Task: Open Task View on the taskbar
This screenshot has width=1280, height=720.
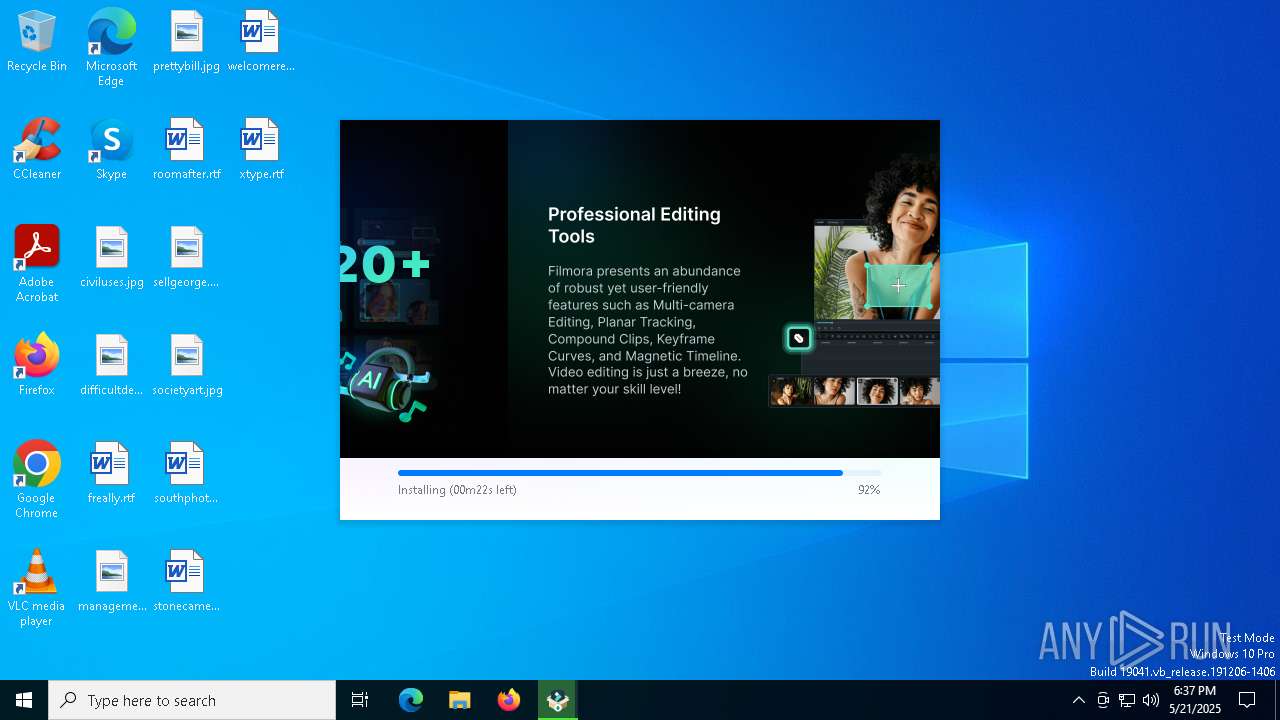Action: (360, 700)
